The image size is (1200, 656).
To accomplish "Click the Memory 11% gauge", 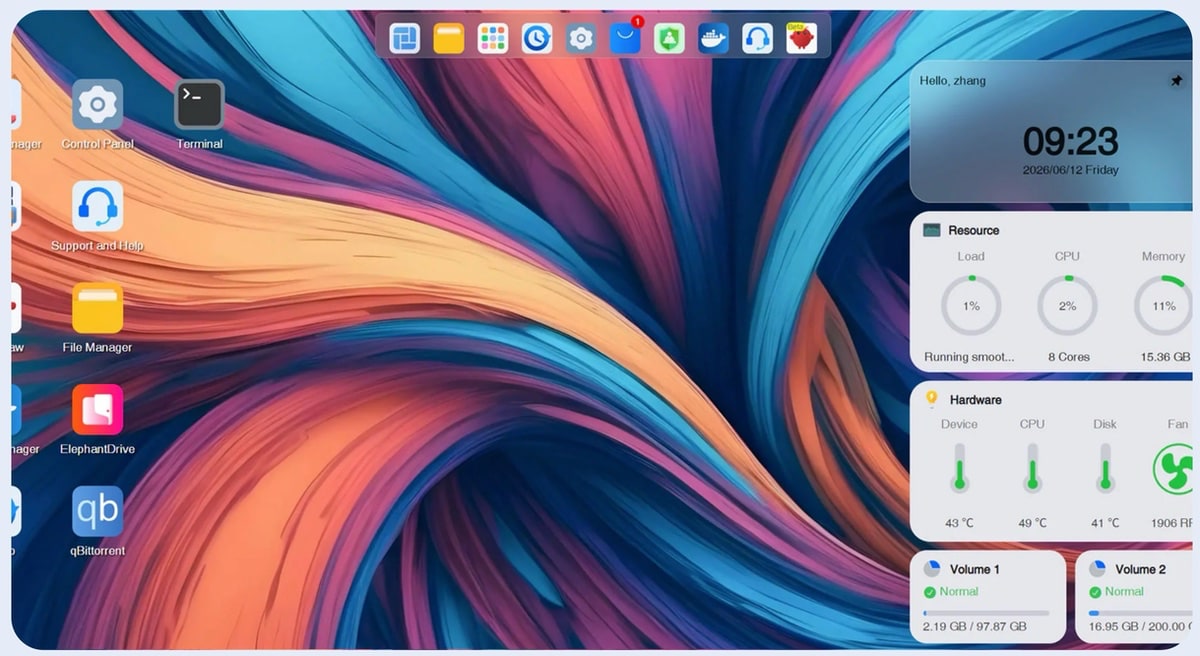I will pos(1164,306).
